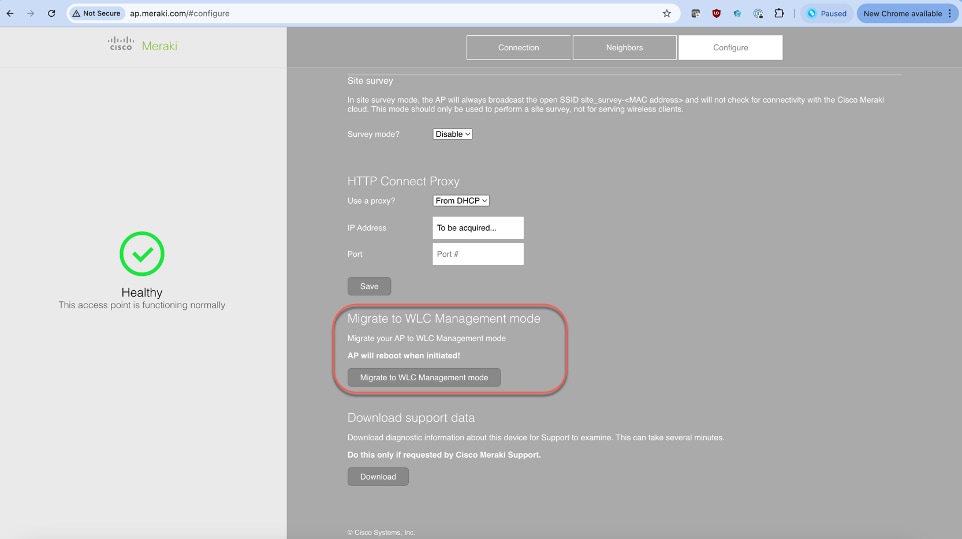Click Migrate to WLC Management mode button

pyautogui.click(x=424, y=377)
